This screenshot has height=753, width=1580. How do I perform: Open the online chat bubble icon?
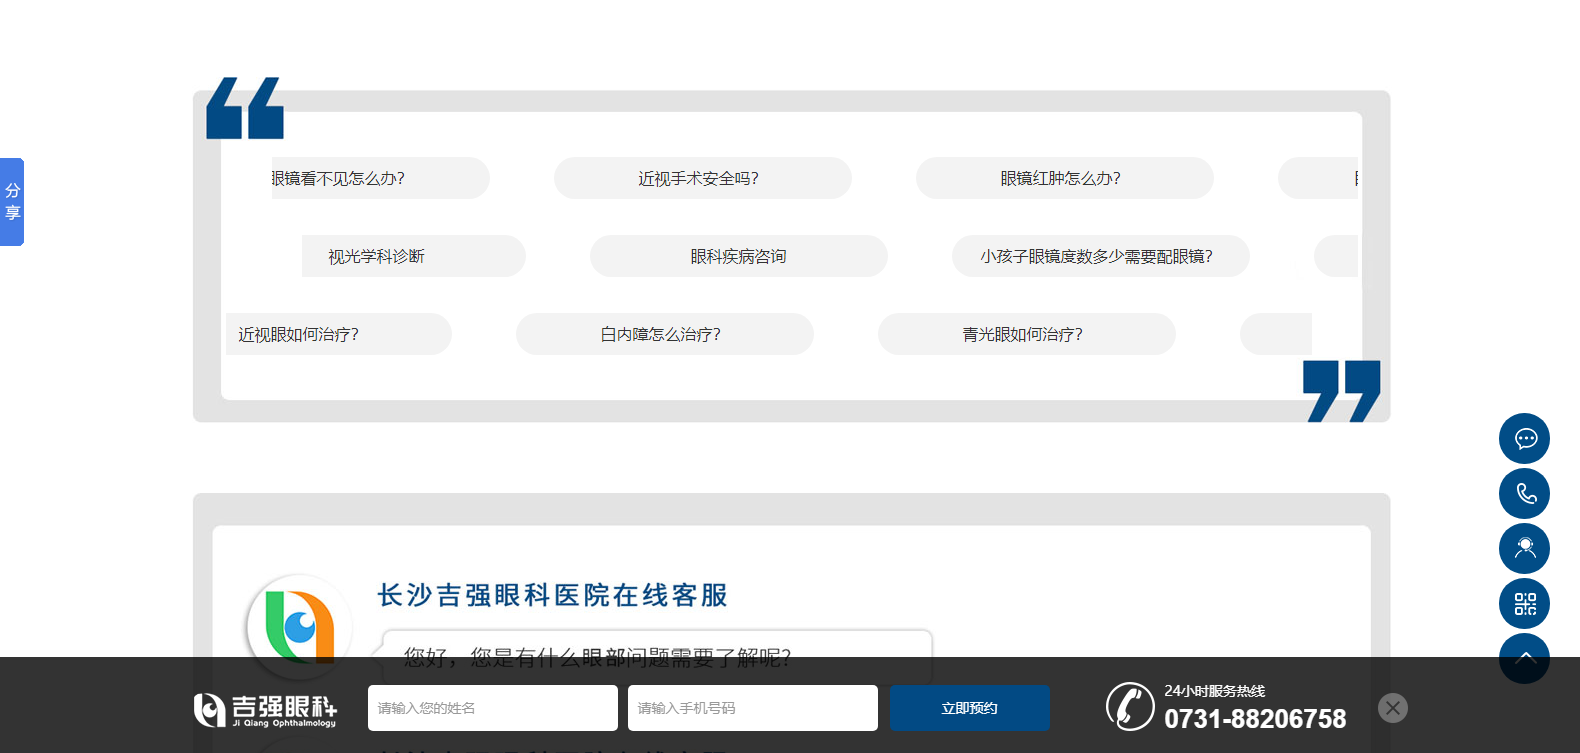(x=1524, y=438)
